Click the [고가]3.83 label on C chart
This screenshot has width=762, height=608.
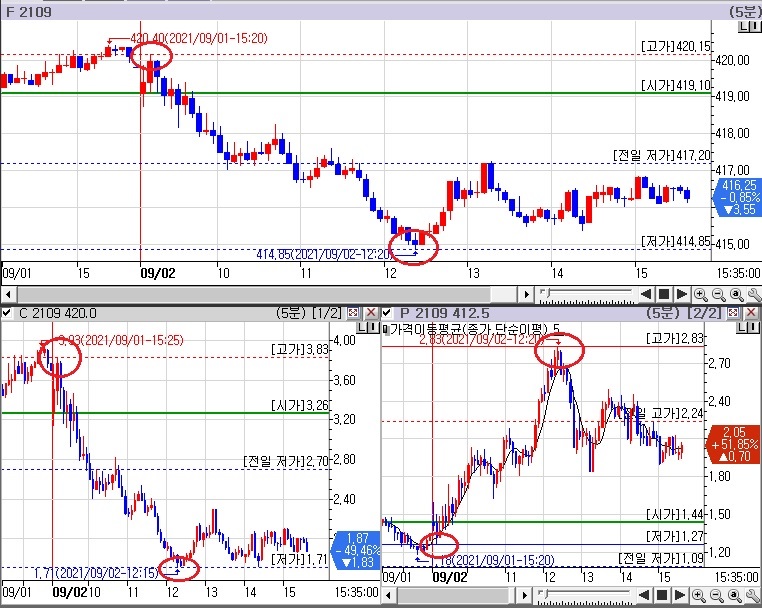point(300,349)
